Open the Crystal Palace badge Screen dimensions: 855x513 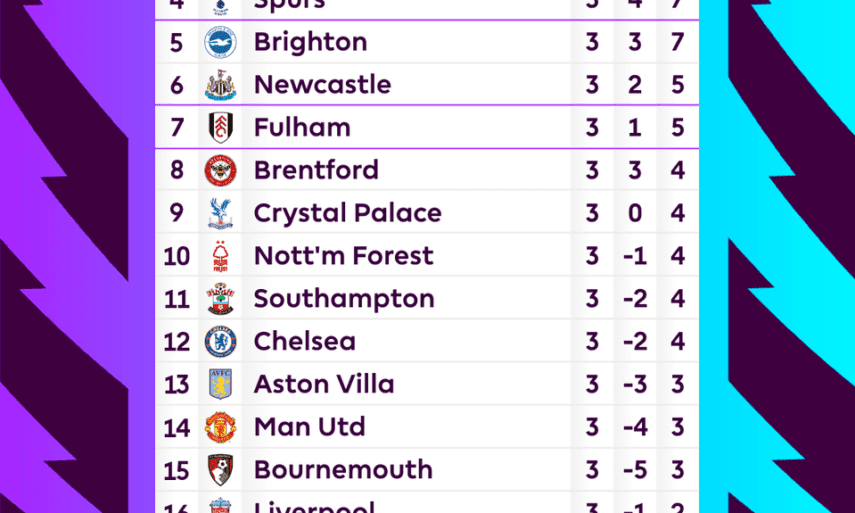220,213
